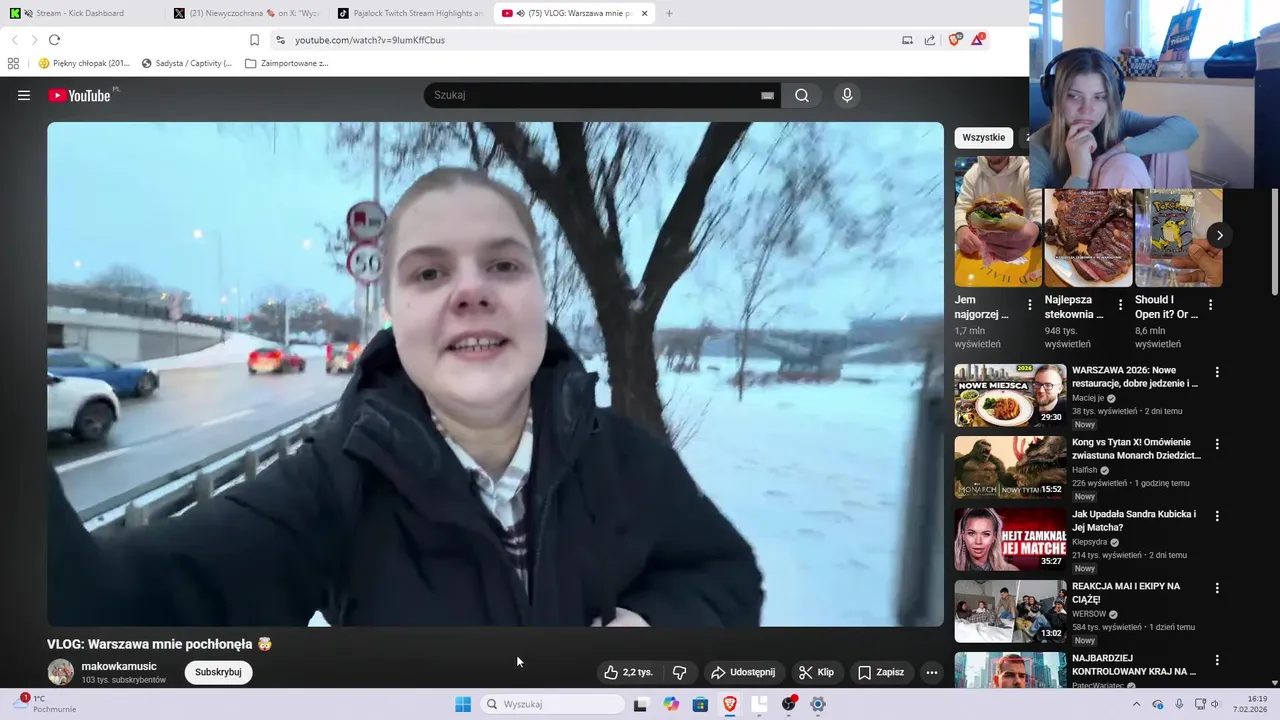Open Maciej je channel name

tap(1088, 398)
